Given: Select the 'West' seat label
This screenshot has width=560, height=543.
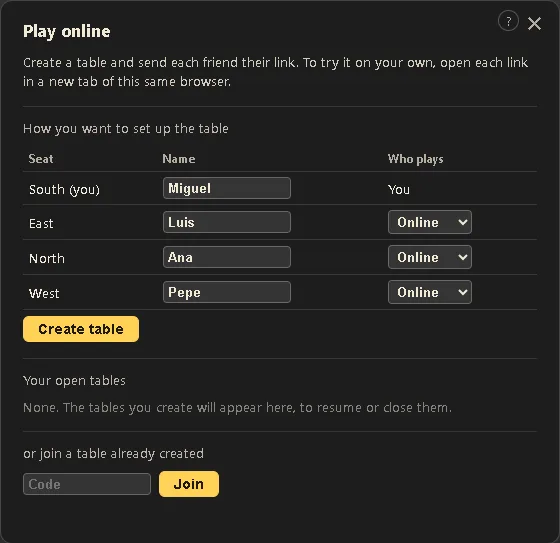Looking at the screenshot, I should (44, 293).
